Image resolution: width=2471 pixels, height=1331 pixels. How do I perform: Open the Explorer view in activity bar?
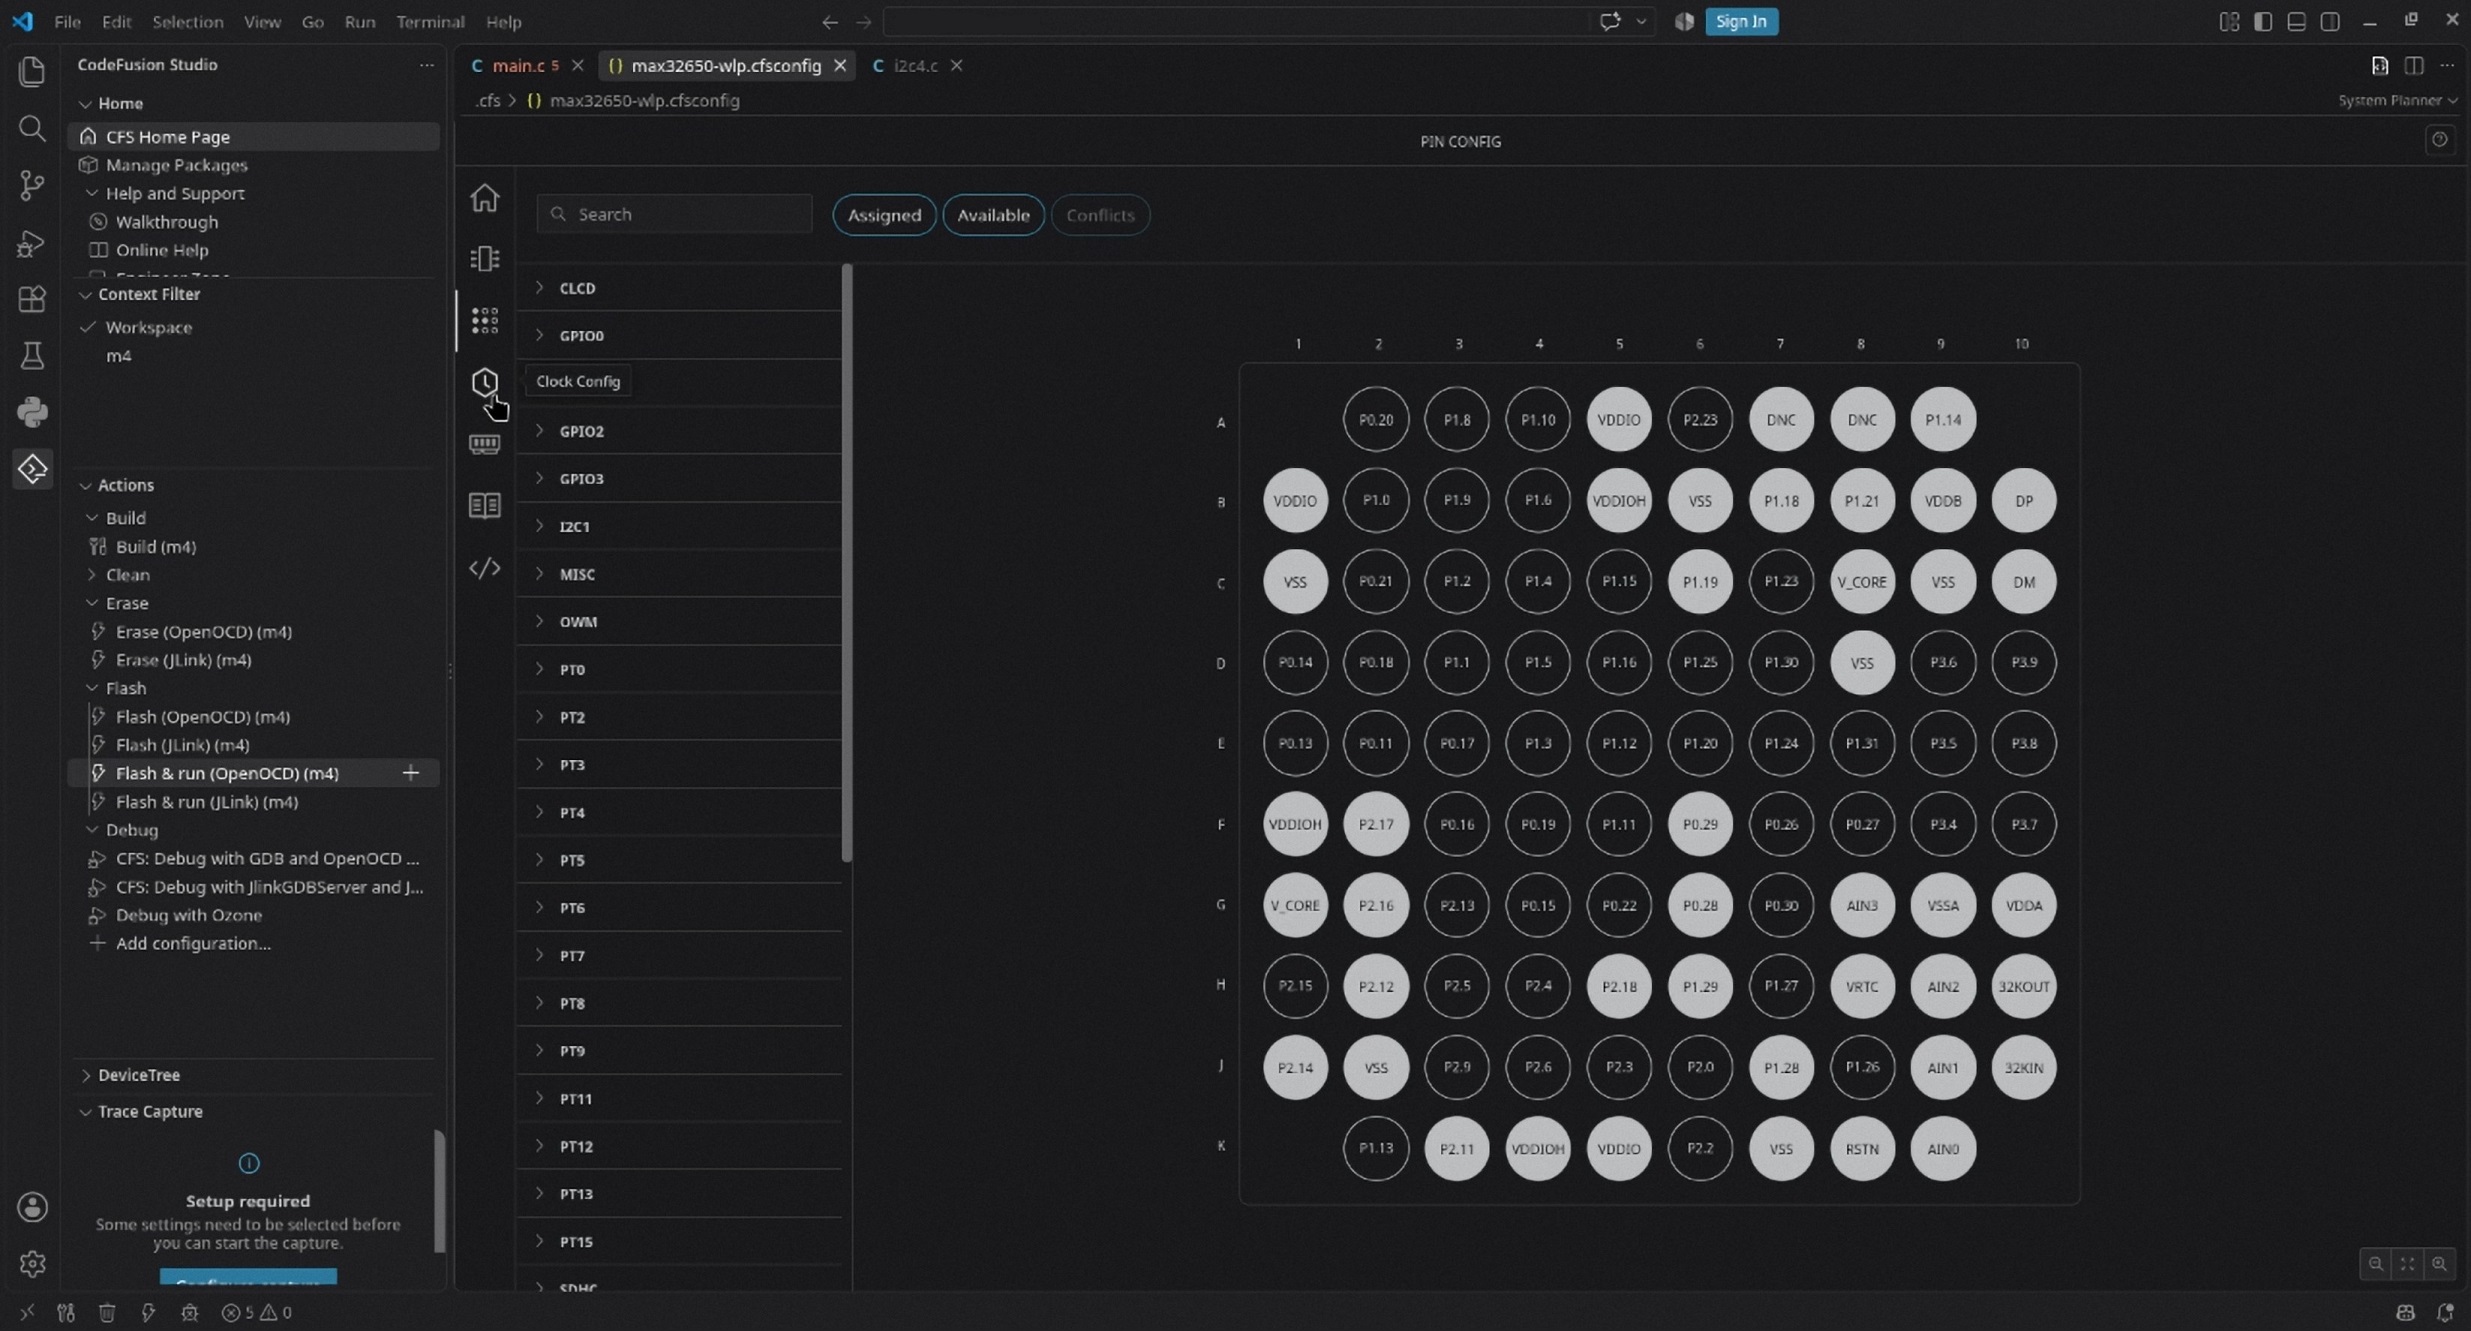click(32, 71)
